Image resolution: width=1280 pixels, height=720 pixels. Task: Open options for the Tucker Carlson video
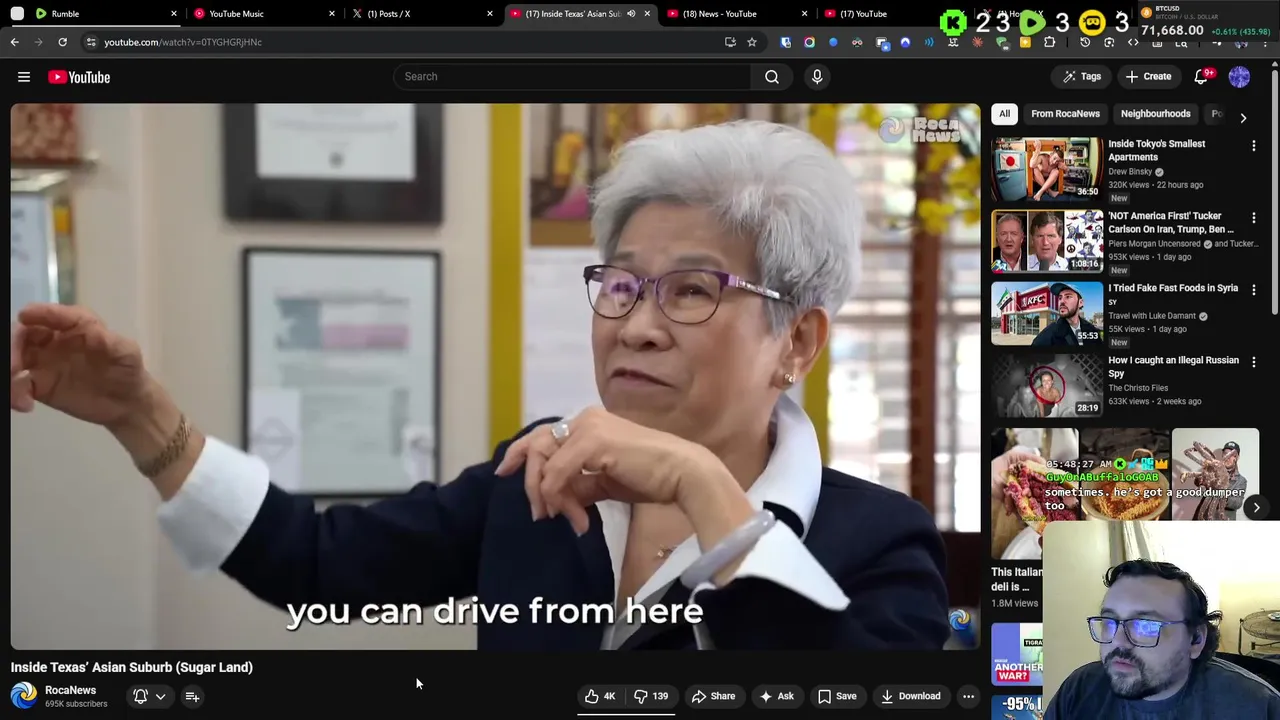click(1254, 218)
